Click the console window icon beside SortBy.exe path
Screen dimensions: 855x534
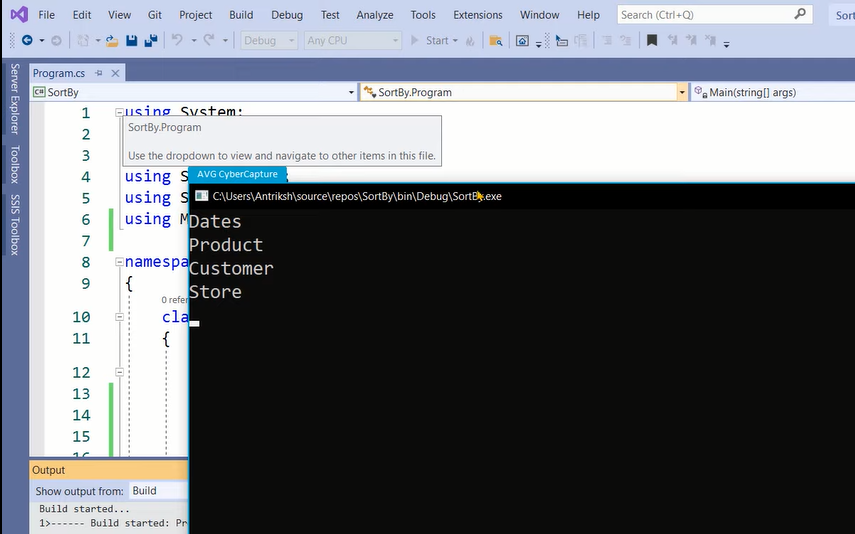(202, 196)
